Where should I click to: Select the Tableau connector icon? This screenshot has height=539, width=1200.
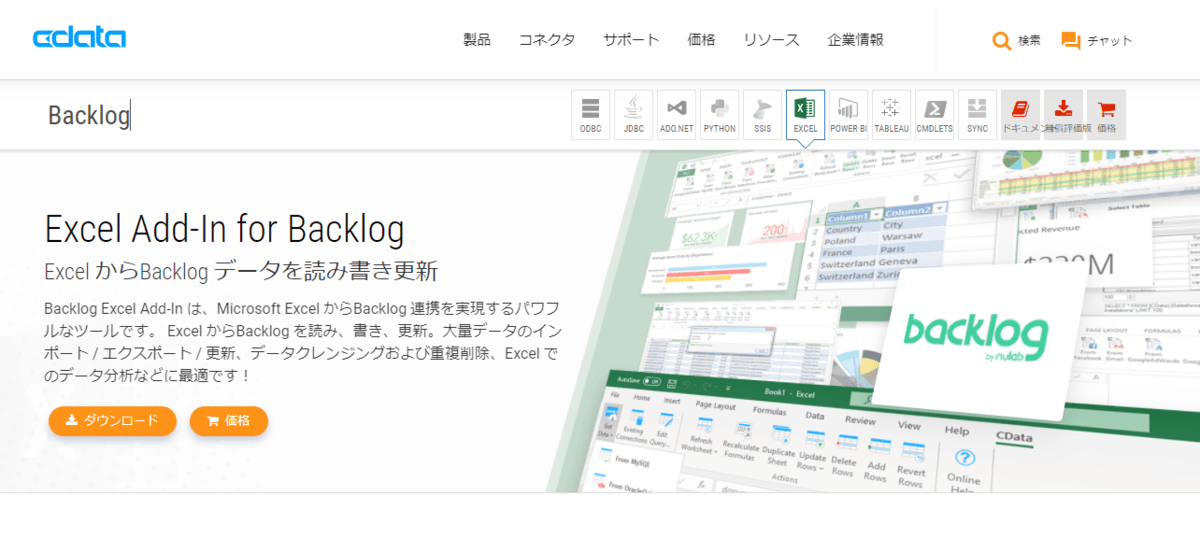pyautogui.click(x=891, y=115)
